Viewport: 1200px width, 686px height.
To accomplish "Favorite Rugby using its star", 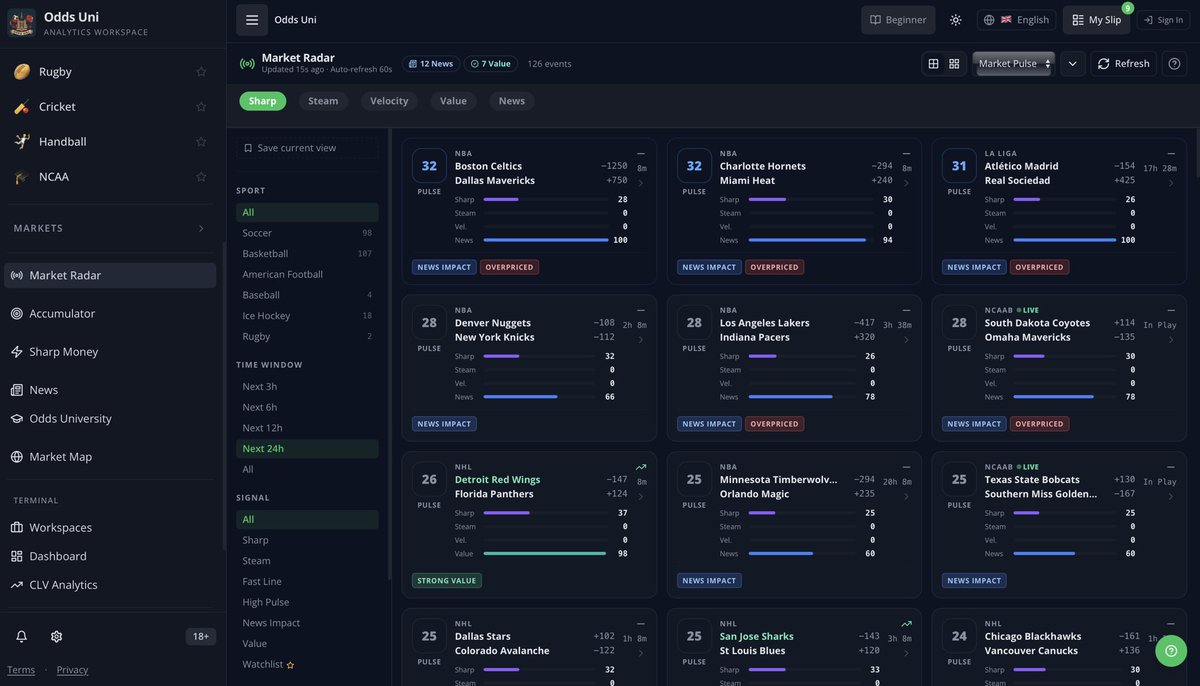I will coord(200,71).
